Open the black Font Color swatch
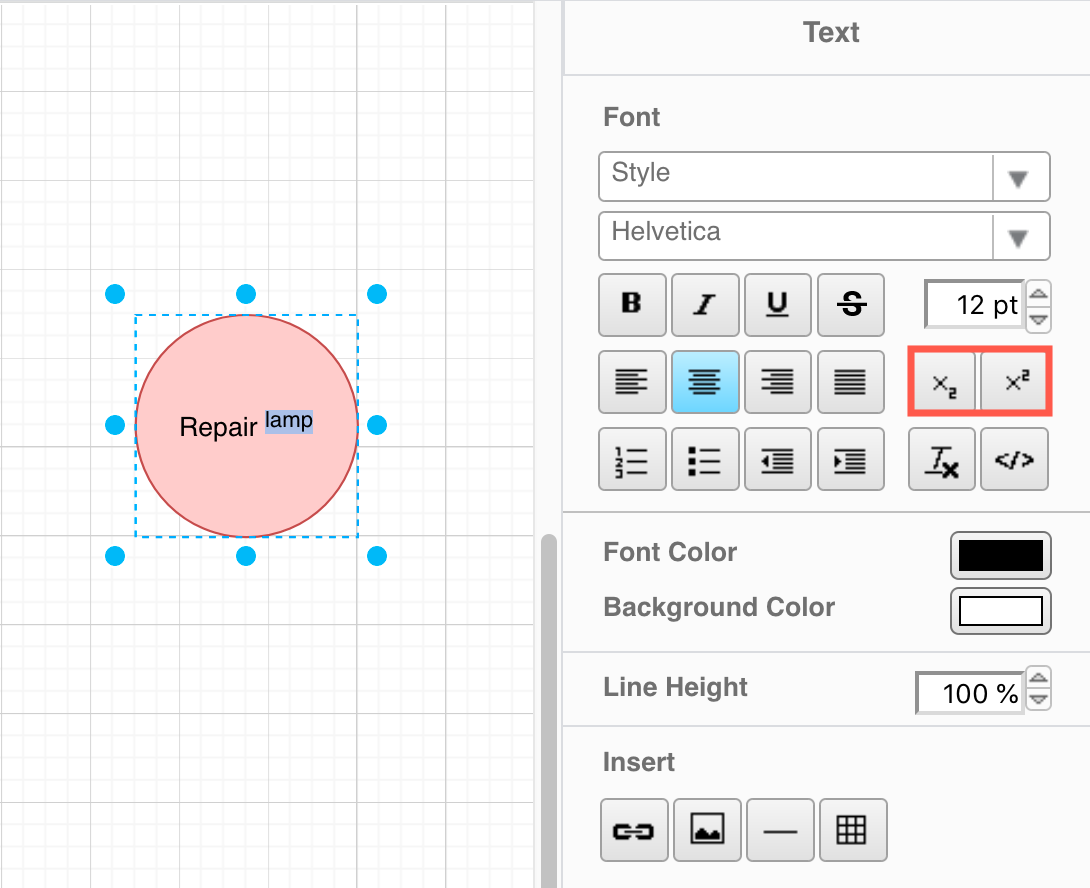This screenshot has height=888, width=1090. click(1000, 556)
